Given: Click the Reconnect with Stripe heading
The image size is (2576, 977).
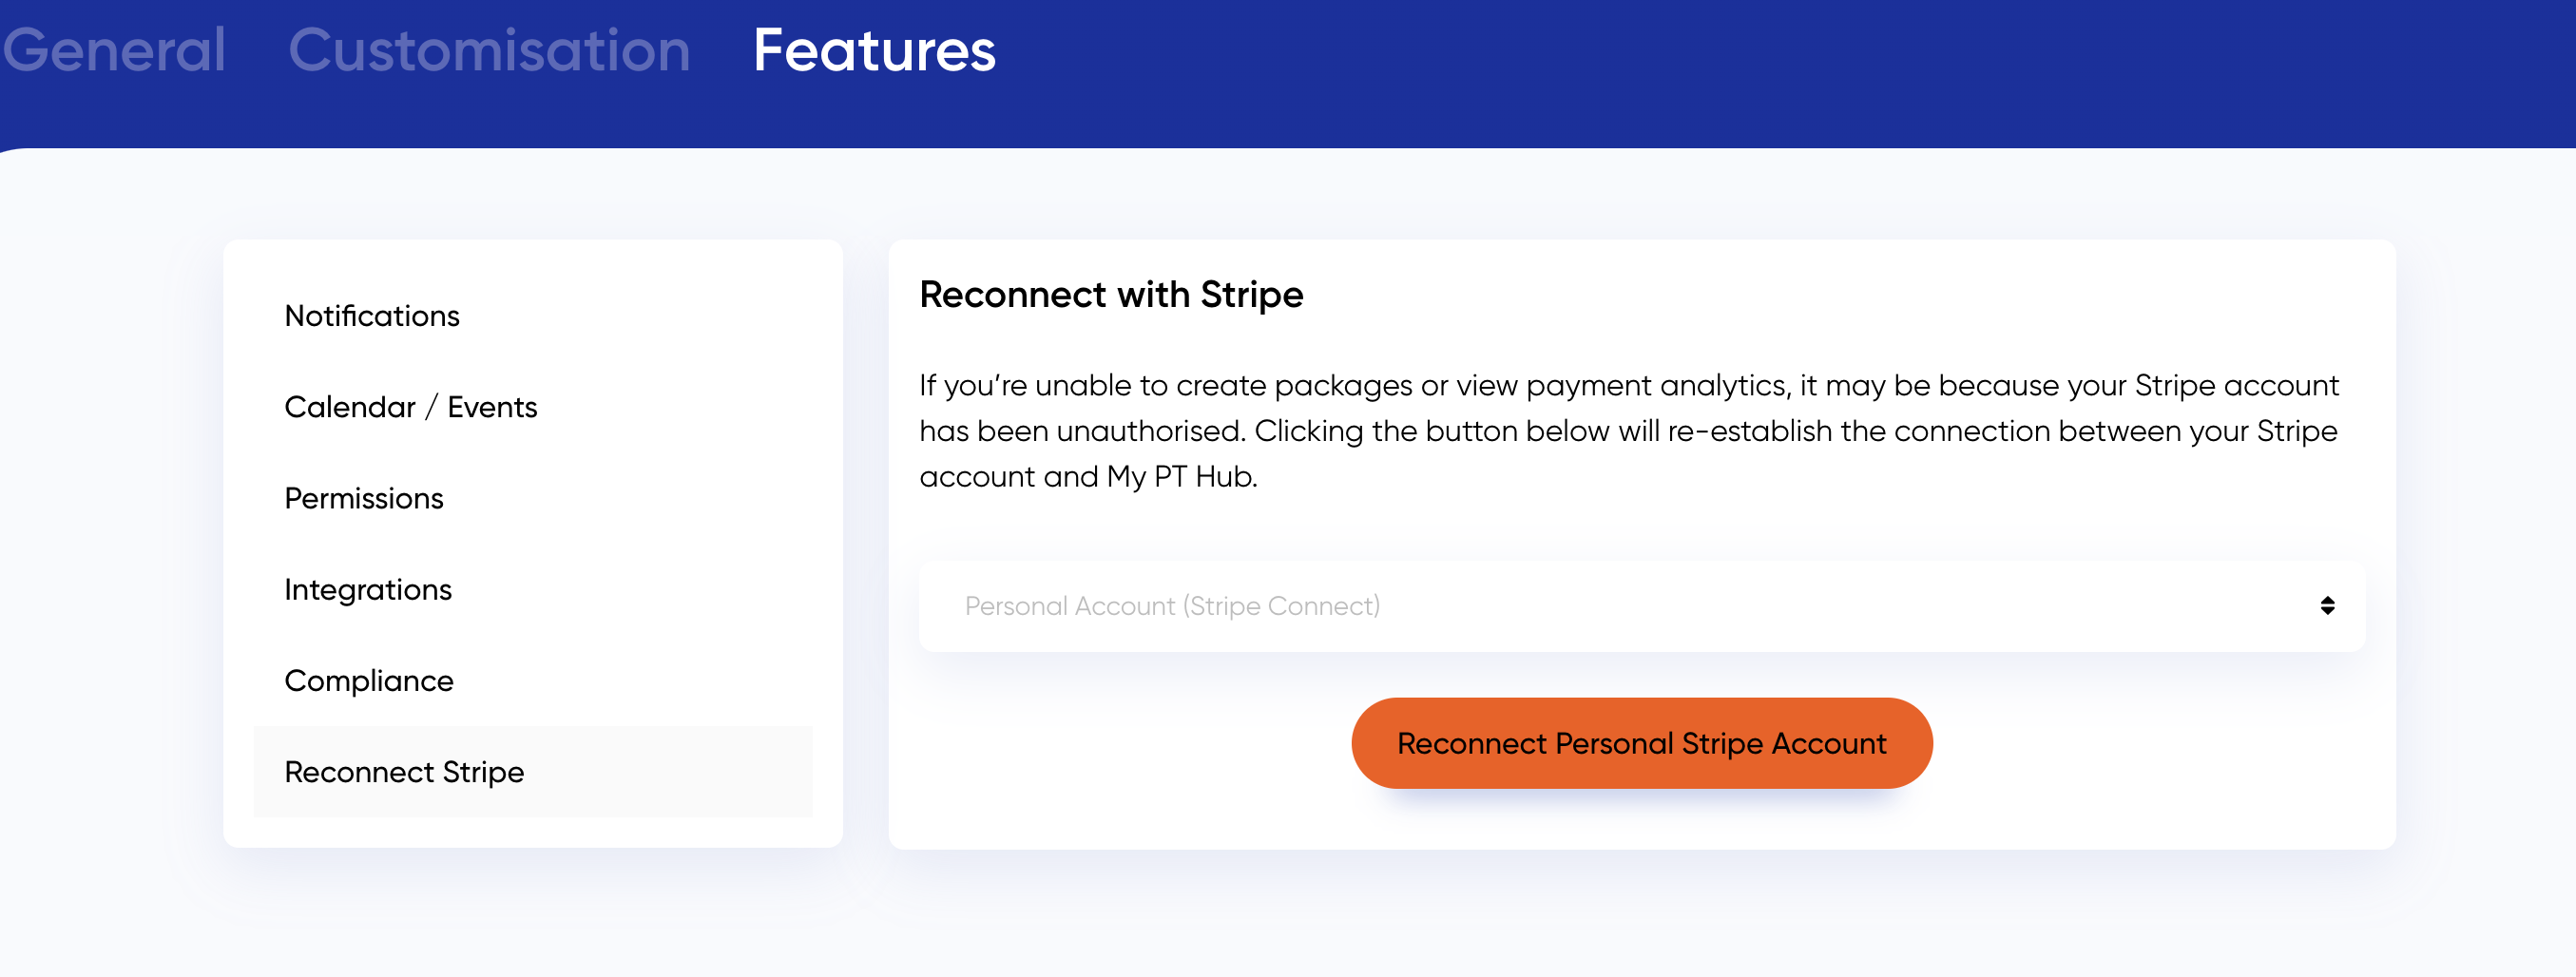Looking at the screenshot, I should click(1111, 295).
